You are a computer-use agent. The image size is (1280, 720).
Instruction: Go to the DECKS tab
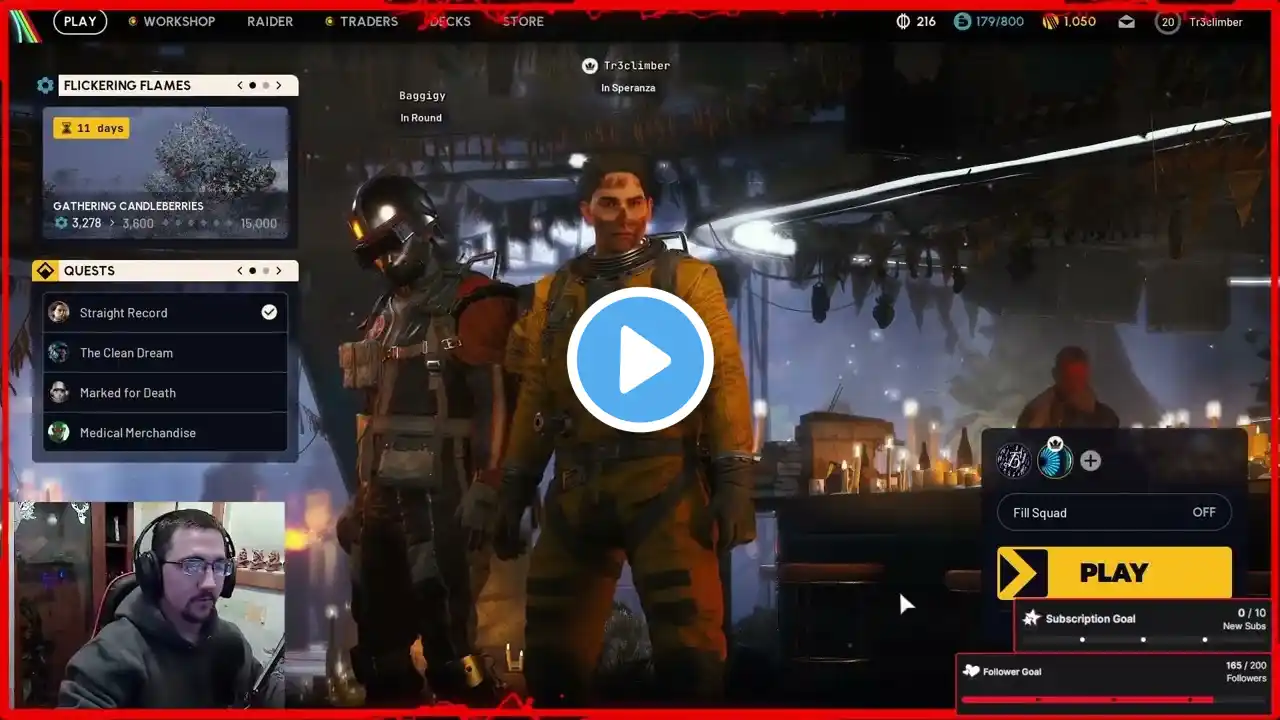click(450, 22)
